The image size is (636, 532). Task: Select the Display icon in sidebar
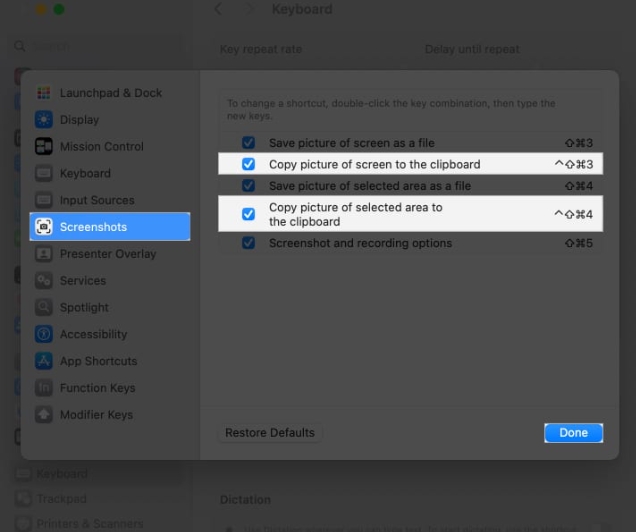(x=44, y=120)
